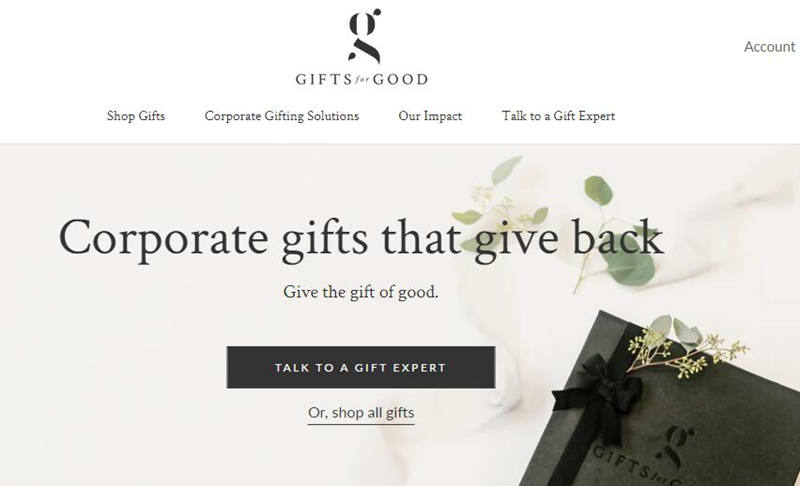
Task: Click the seeded eucalyptus sprig atop the box
Action: [x=686, y=347]
